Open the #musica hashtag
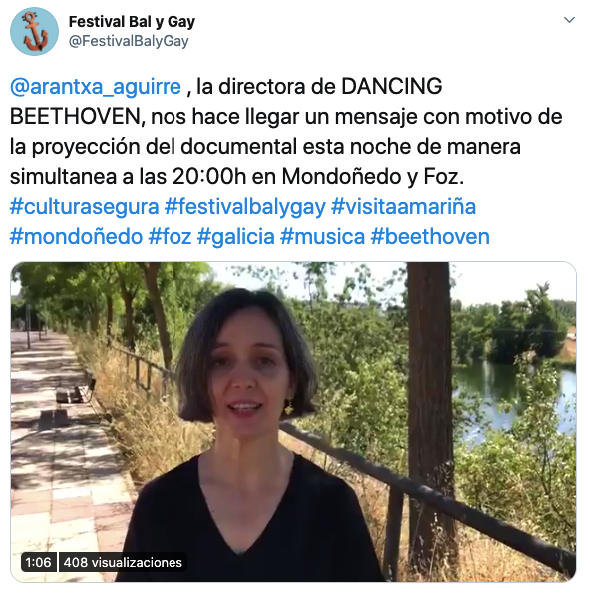The height and width of the screenshot is (593, 590). pos(322,236)
